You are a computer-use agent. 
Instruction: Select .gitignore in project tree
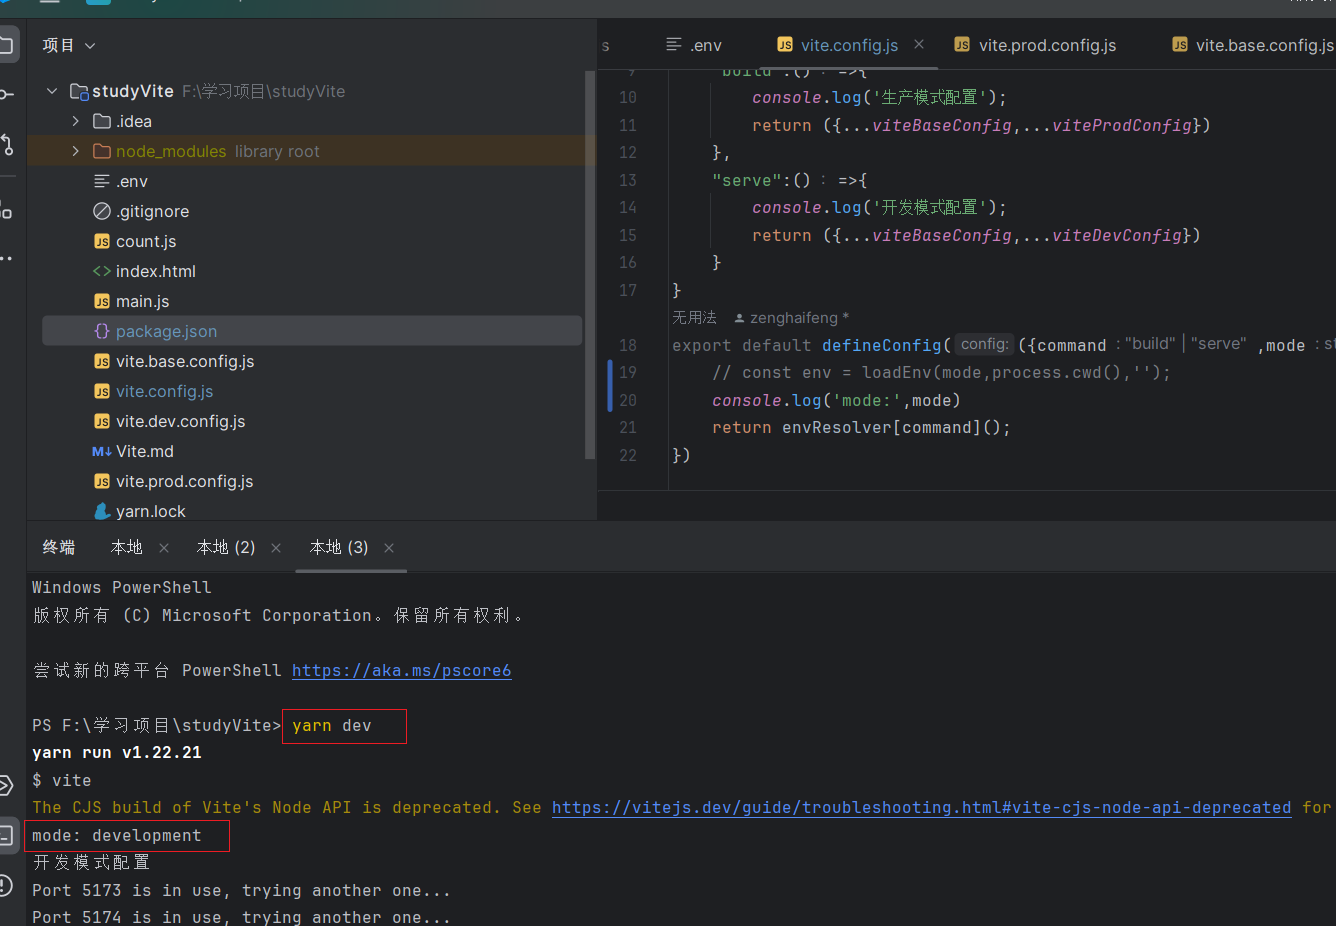point(152,211)
